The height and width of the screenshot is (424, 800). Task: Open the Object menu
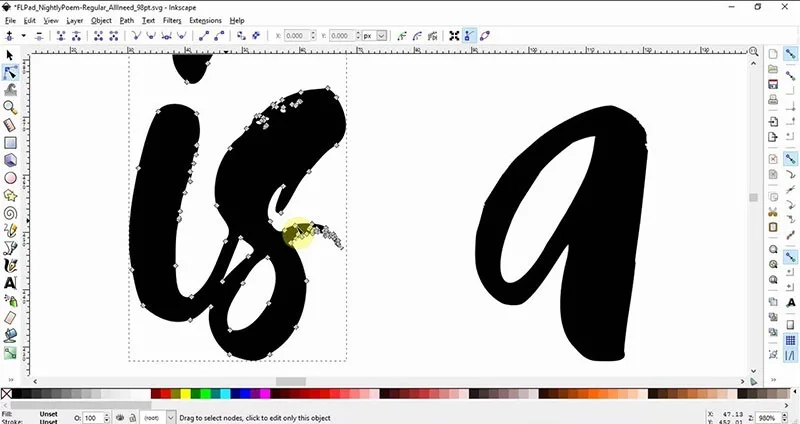[101, 20]
